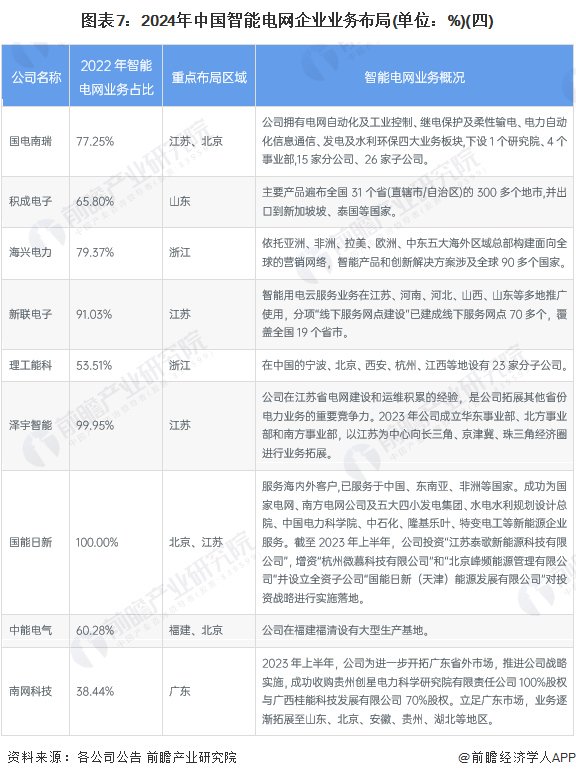Click the 公司名称 column header

36,77
